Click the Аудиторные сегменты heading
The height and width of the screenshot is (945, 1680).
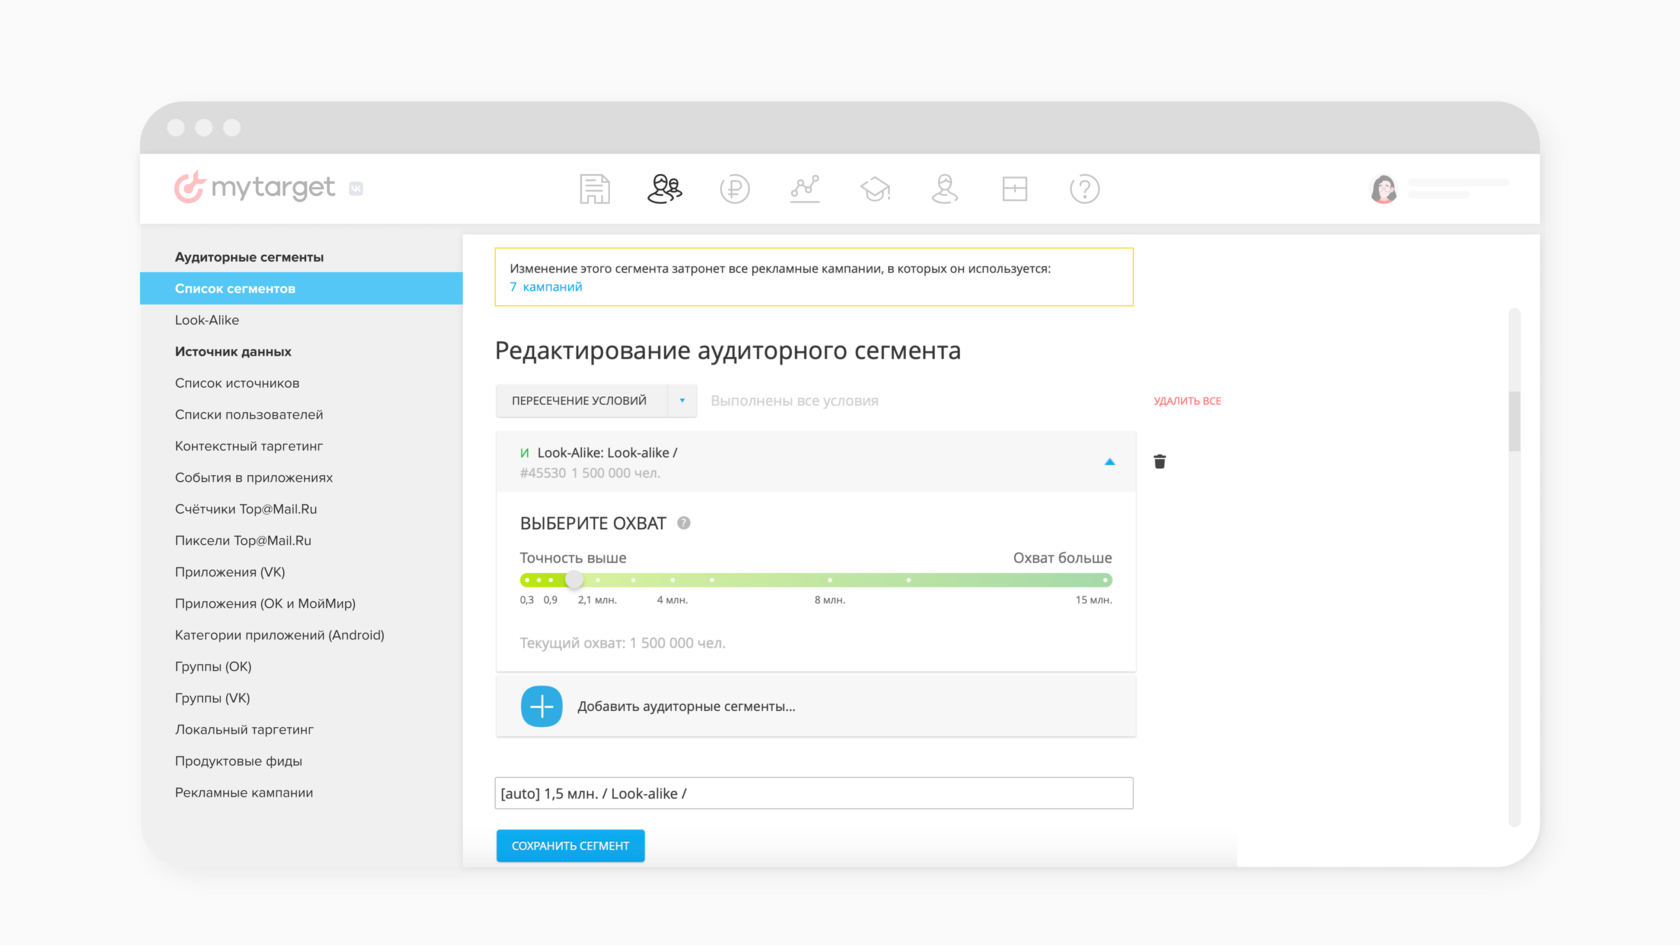(249, 257)
